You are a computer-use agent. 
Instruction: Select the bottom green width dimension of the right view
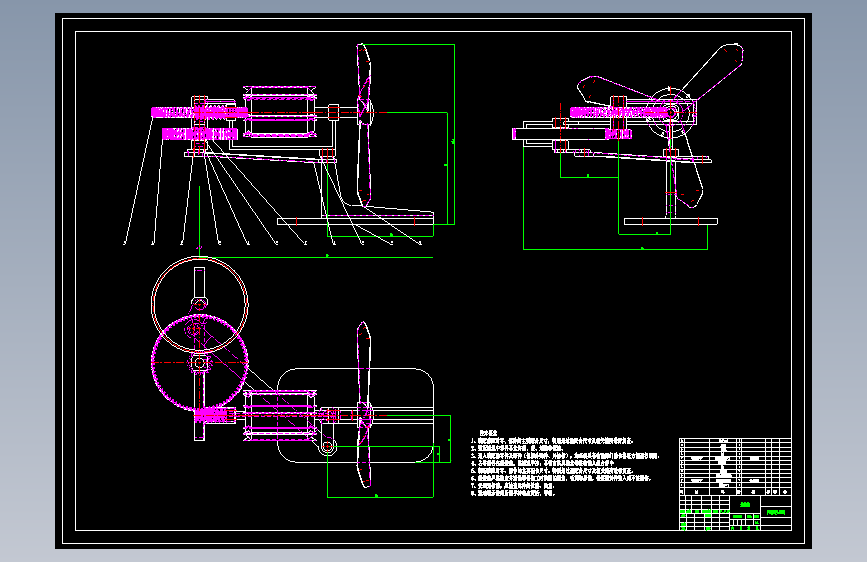[x=615, y=249]
